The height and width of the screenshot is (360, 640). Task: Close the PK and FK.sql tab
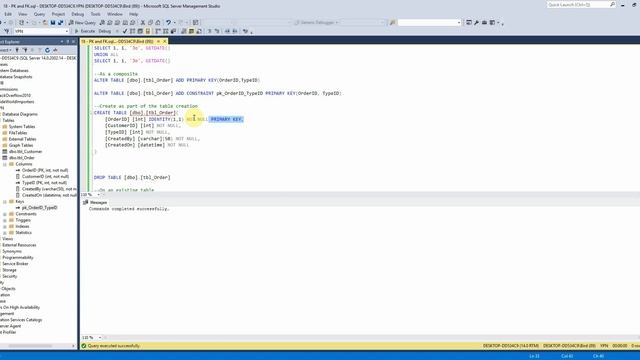pos(165,41)
